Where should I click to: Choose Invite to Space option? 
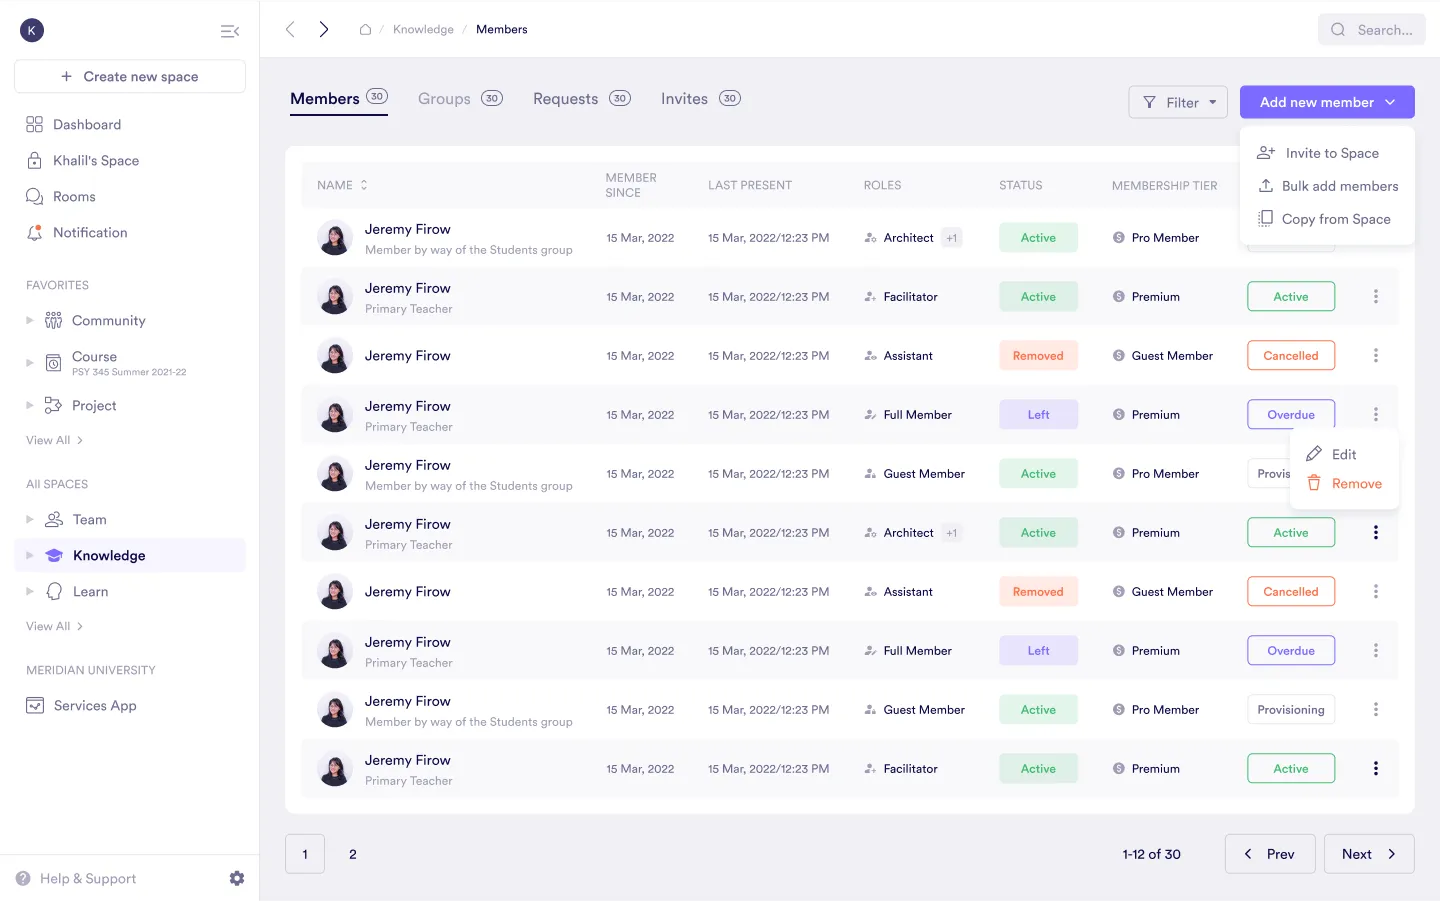tap(1331, 153)
